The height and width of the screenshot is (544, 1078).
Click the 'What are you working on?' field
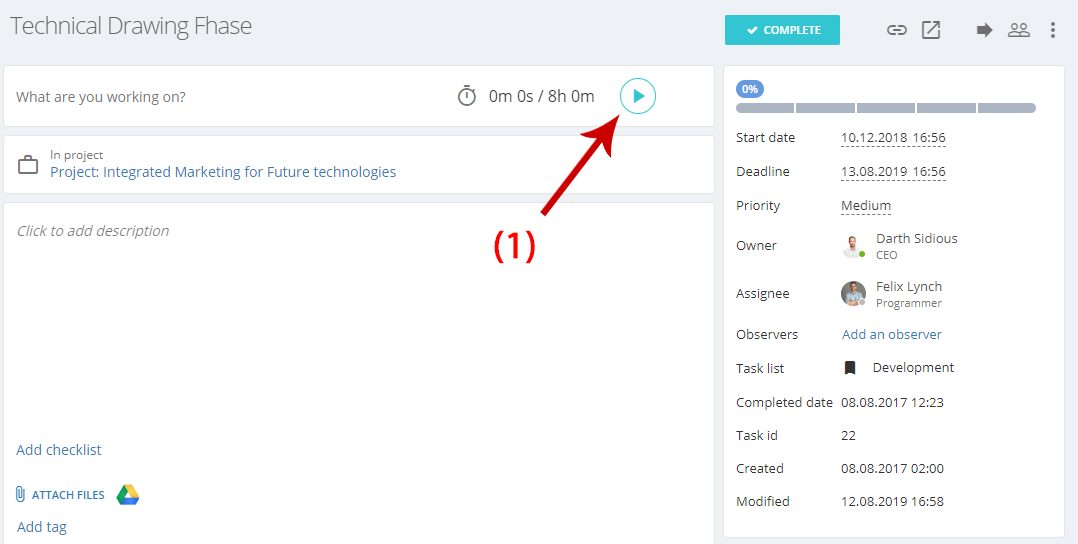click(227, 97)
